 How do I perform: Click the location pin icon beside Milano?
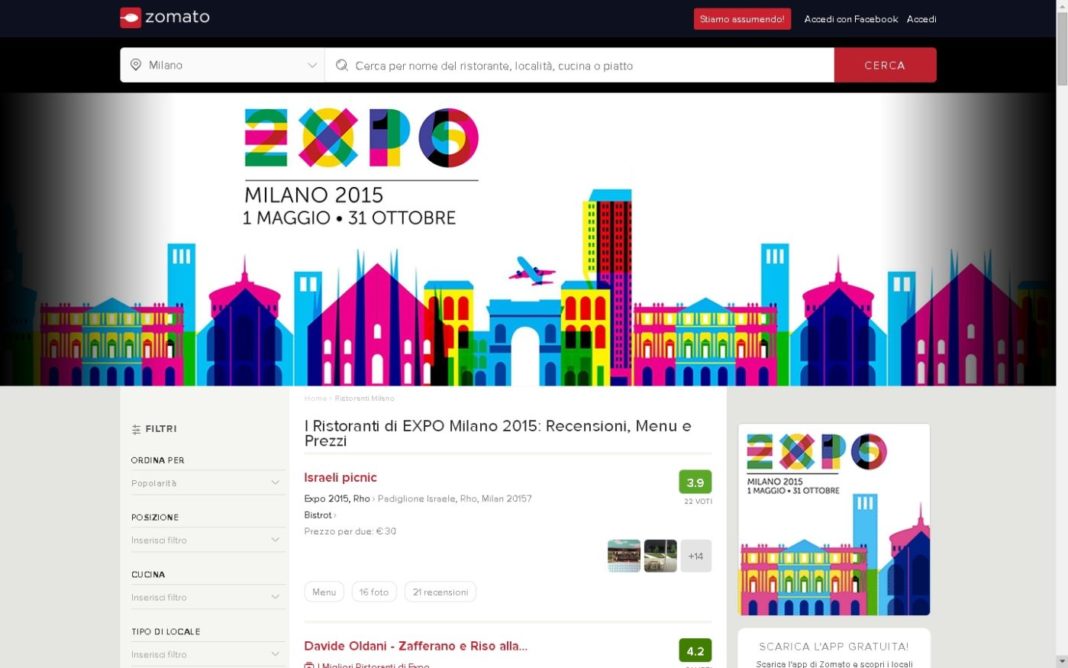[x=136, y=65]
